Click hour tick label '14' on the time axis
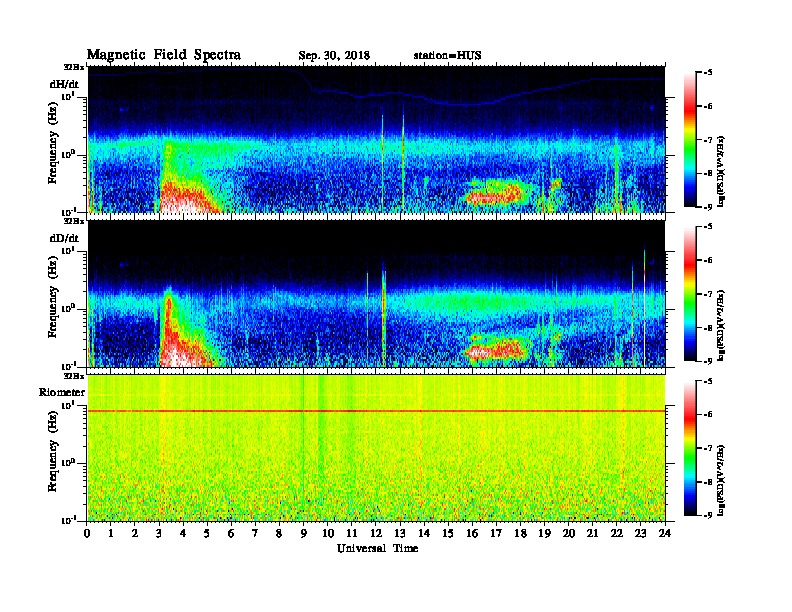792x612 pixels. (424, 534)
